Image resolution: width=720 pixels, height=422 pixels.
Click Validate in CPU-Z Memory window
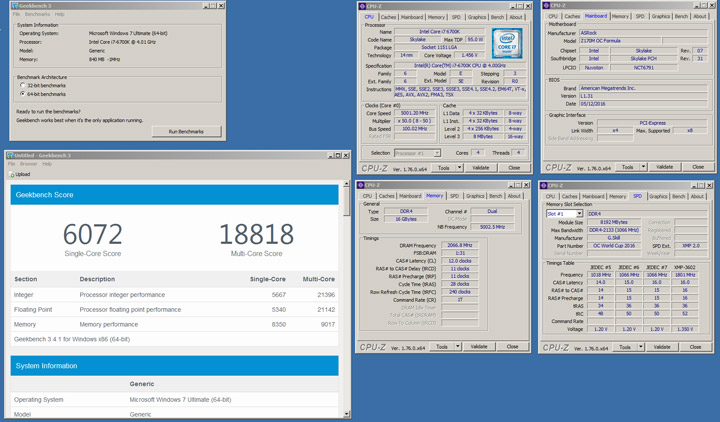click(x=479, y=347)
